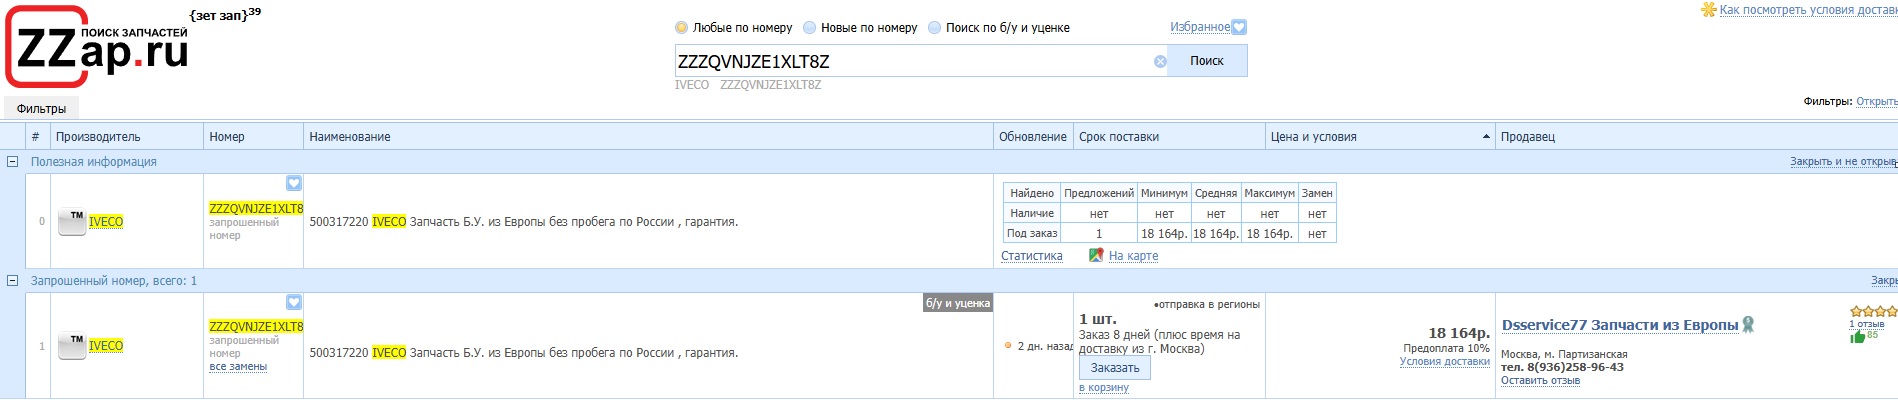Clear the search field with the X icon
The image size is (1898, 404).
point(1160,61)
